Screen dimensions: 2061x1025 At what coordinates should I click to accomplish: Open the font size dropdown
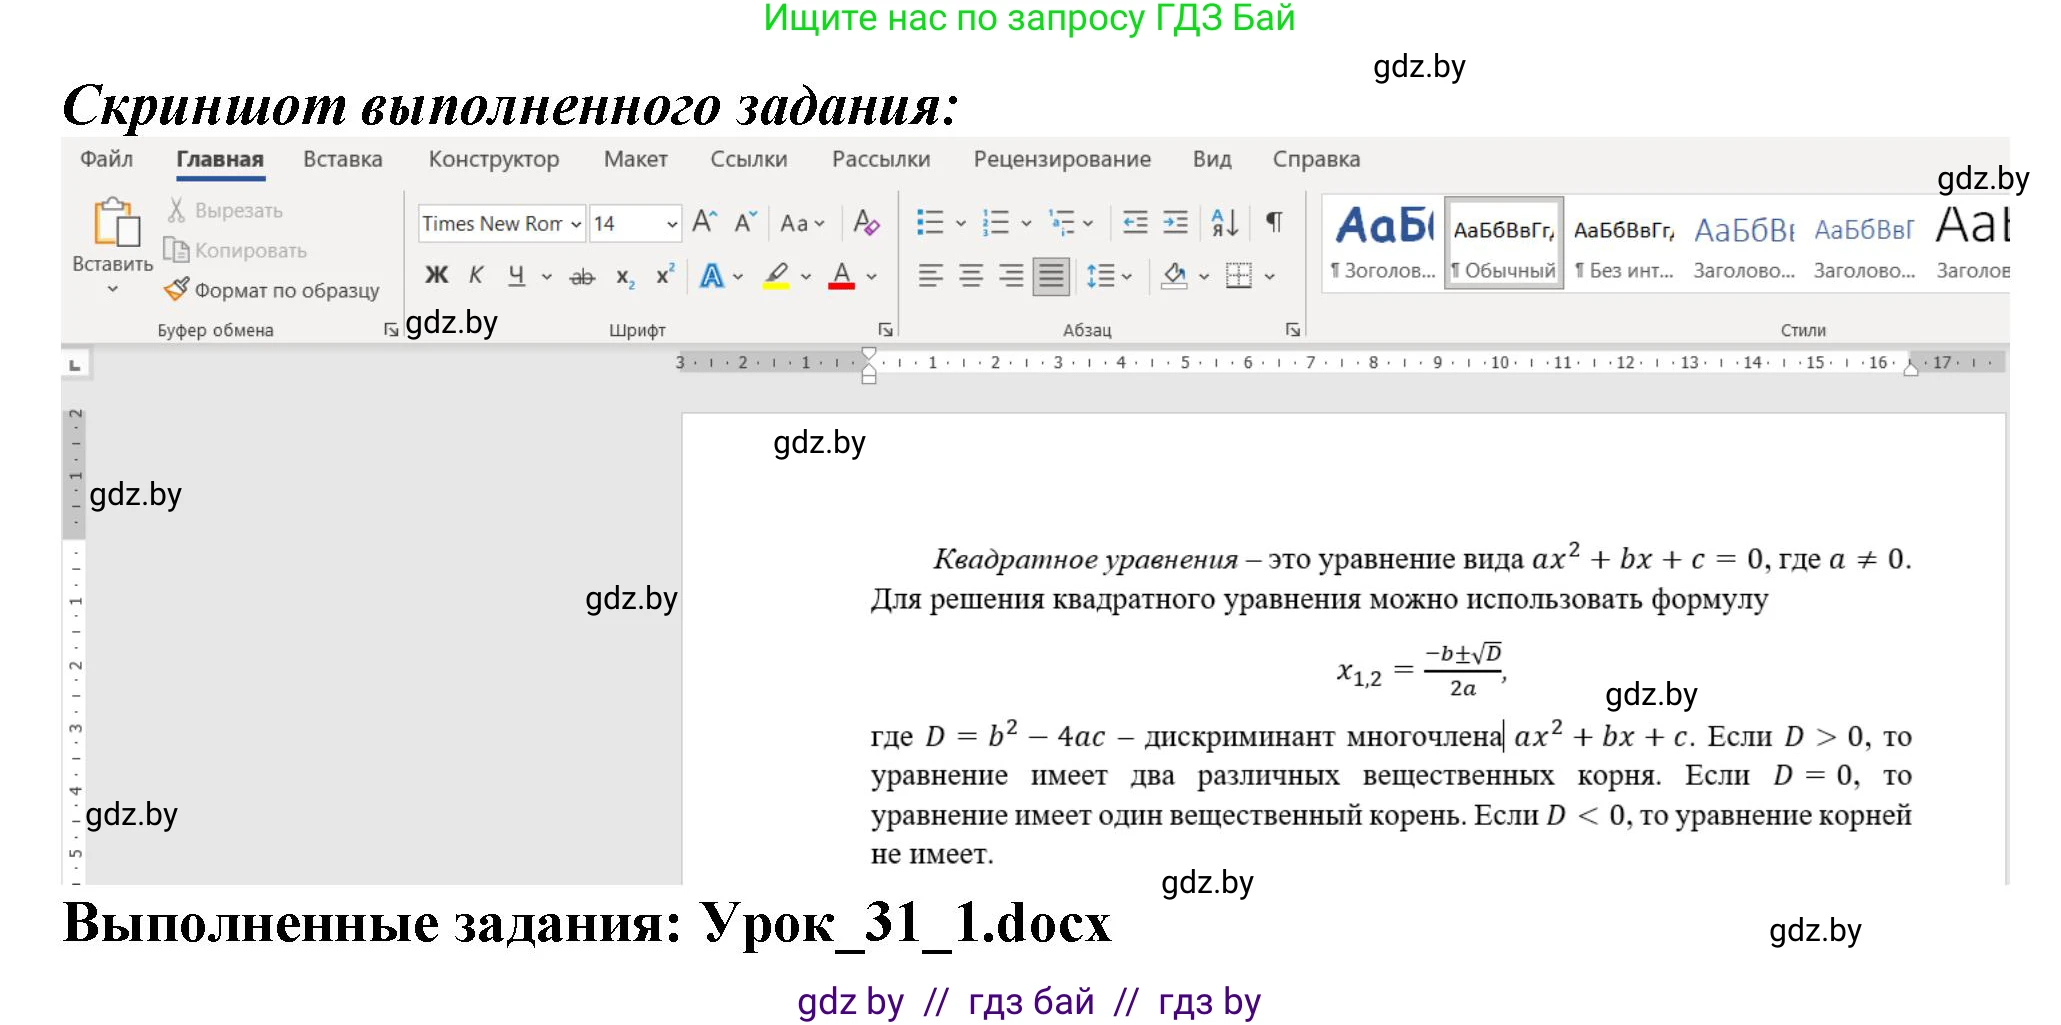coord(671,225)
